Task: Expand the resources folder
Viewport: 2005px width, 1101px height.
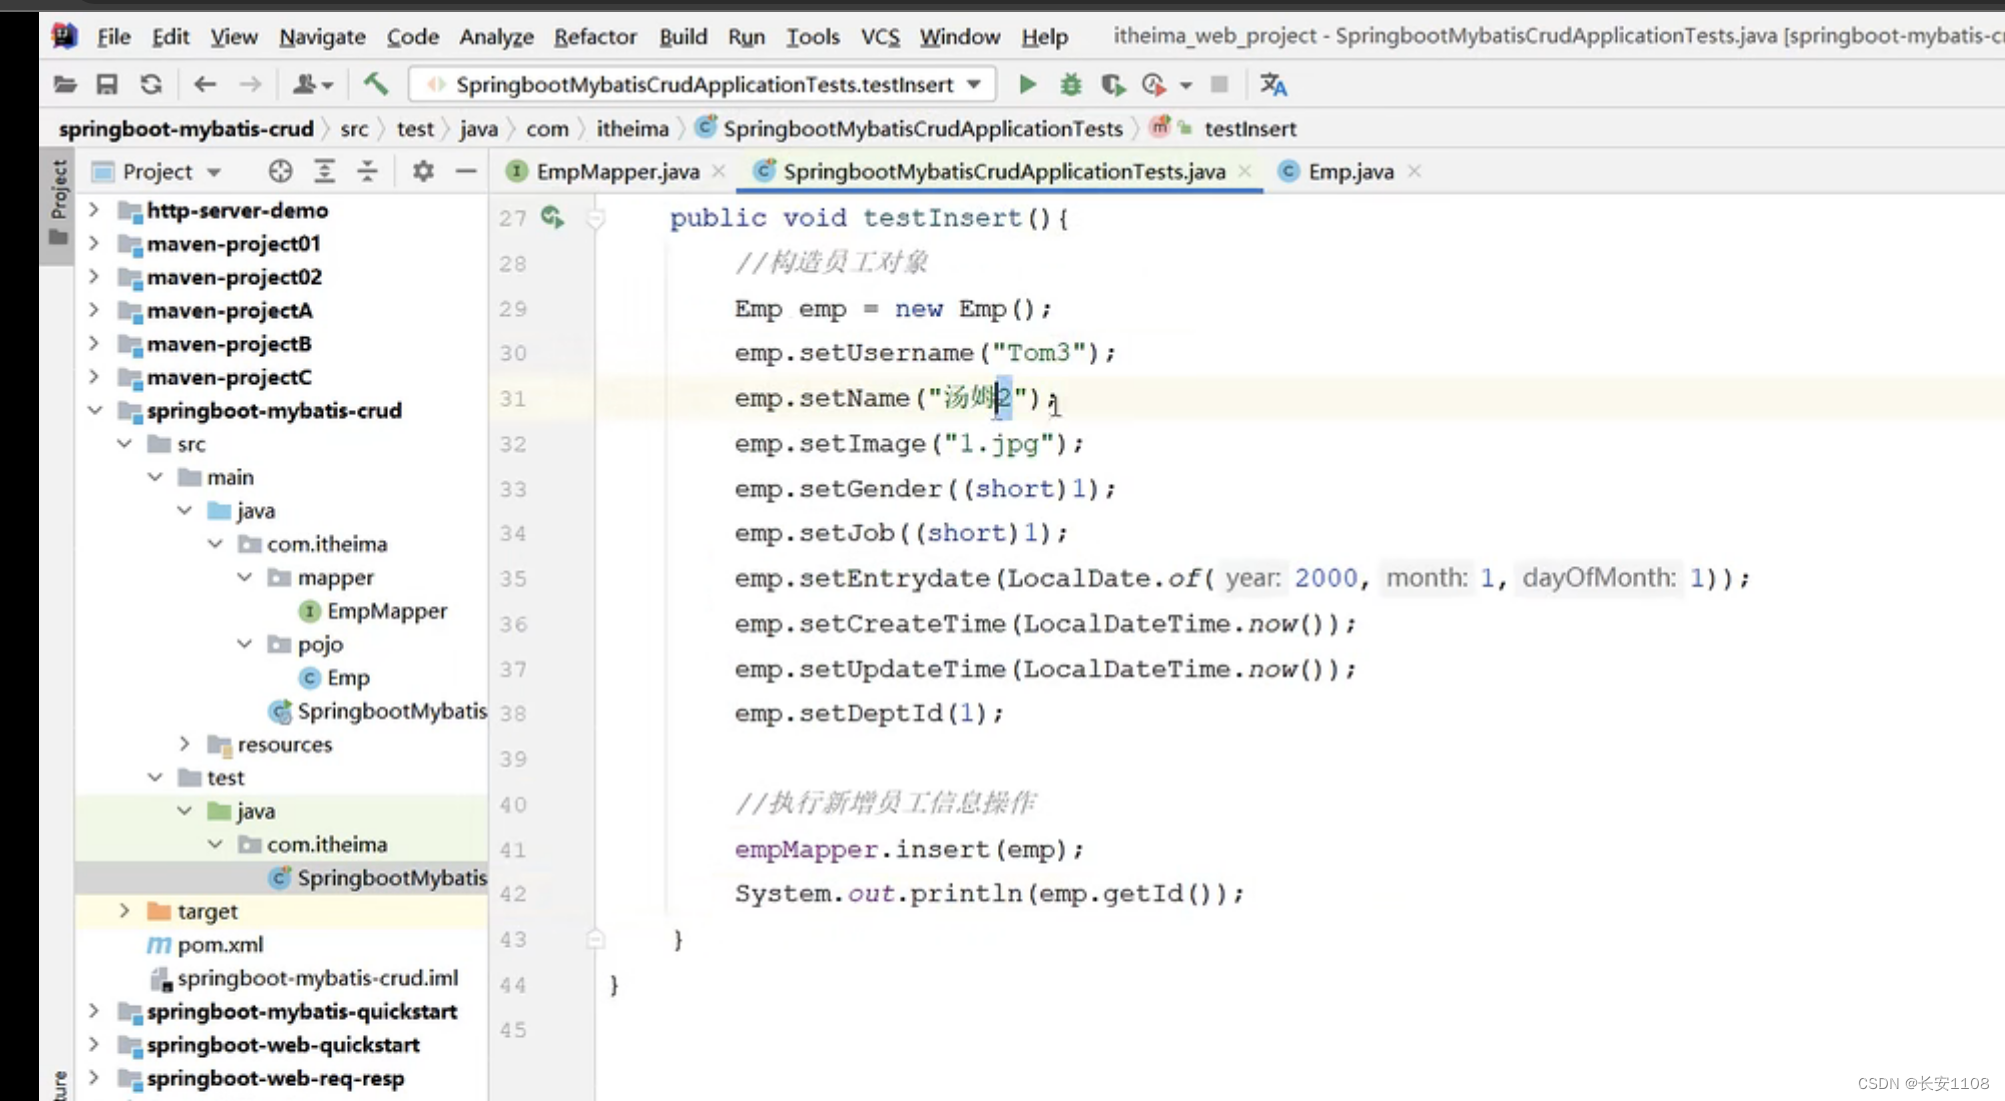Action: [x=185, y=744]
